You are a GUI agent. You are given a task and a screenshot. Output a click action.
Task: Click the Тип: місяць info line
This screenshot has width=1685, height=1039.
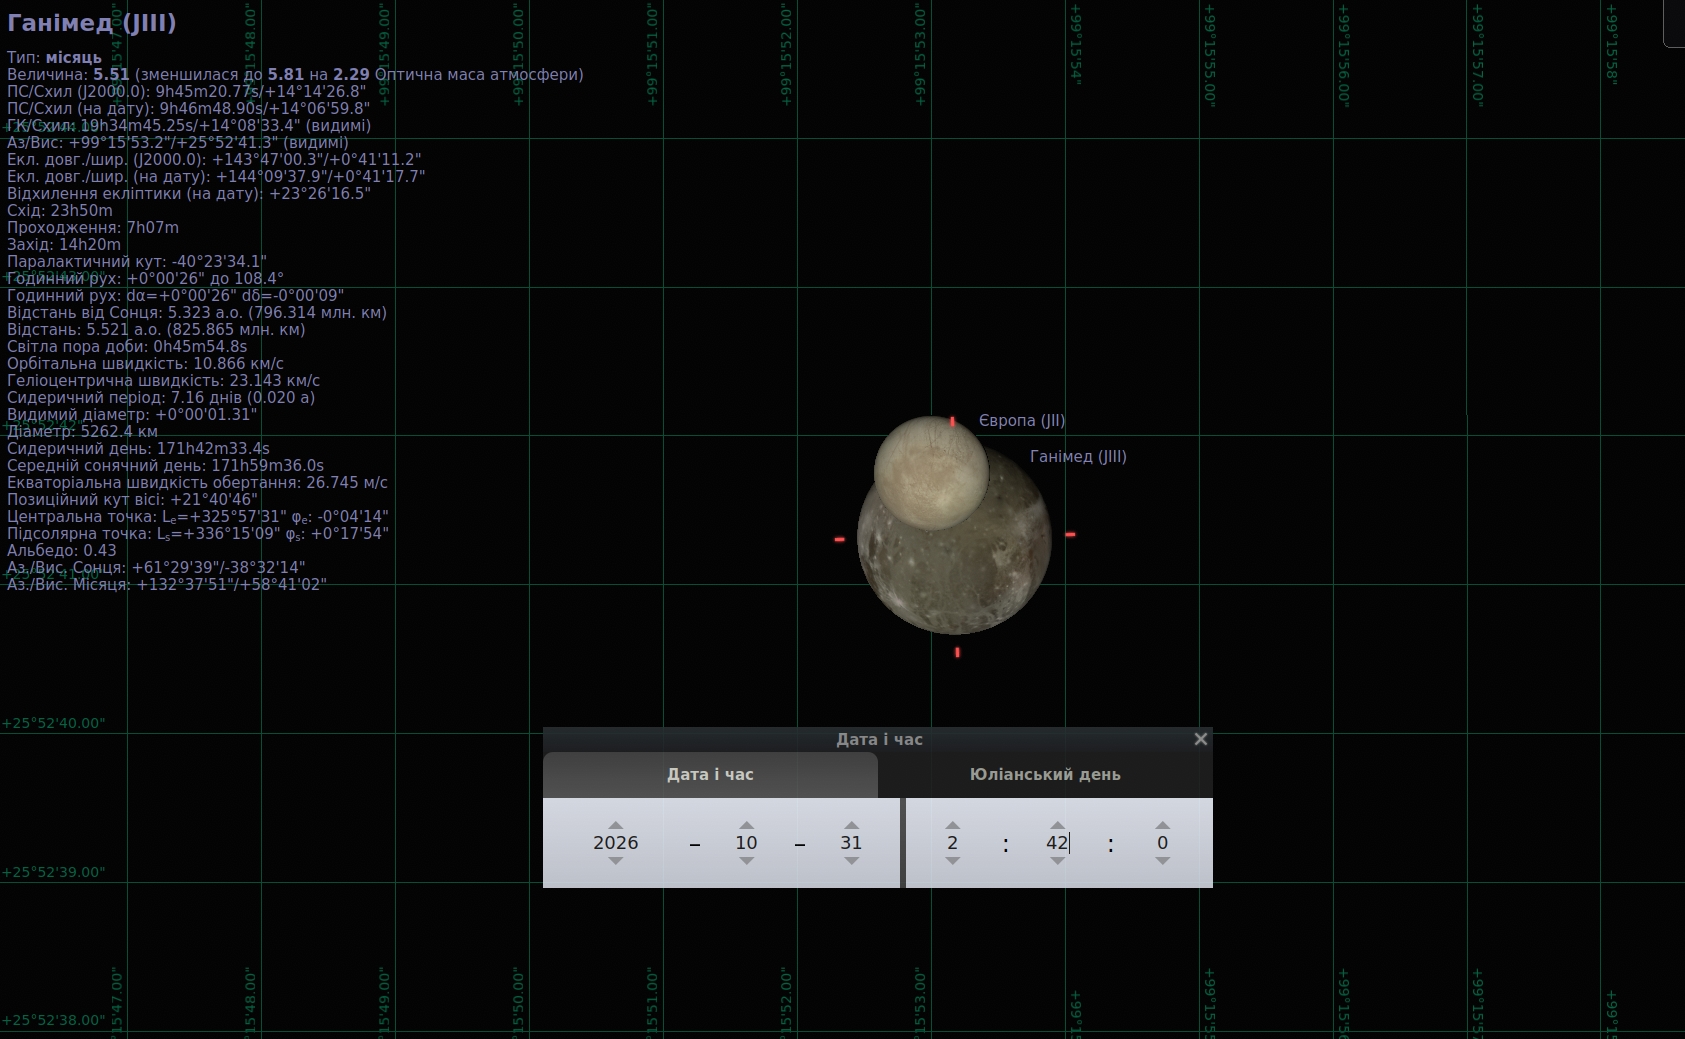[x=54, y=58]
